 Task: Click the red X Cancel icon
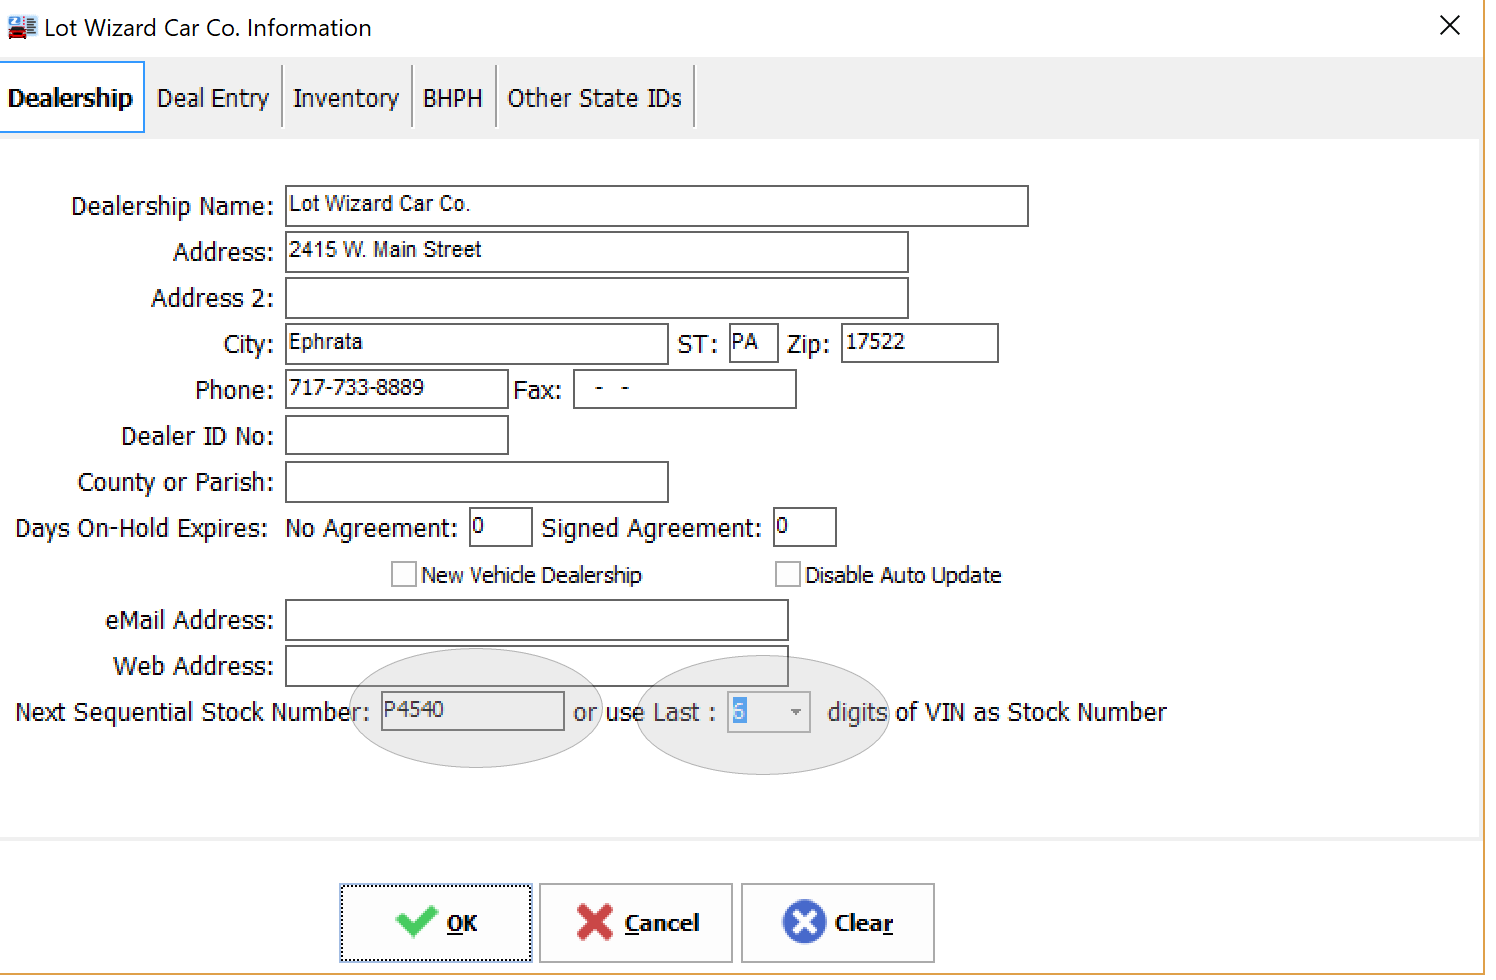click(x=594, y=921)
